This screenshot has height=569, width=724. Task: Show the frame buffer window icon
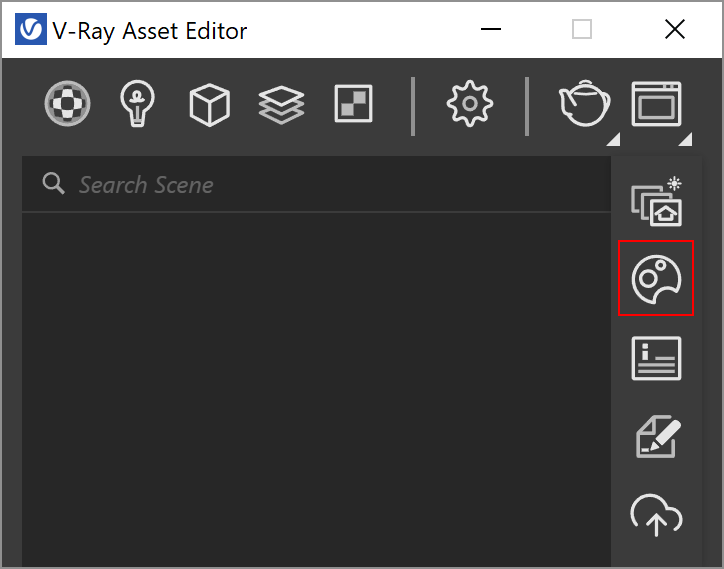coord(656,104)
